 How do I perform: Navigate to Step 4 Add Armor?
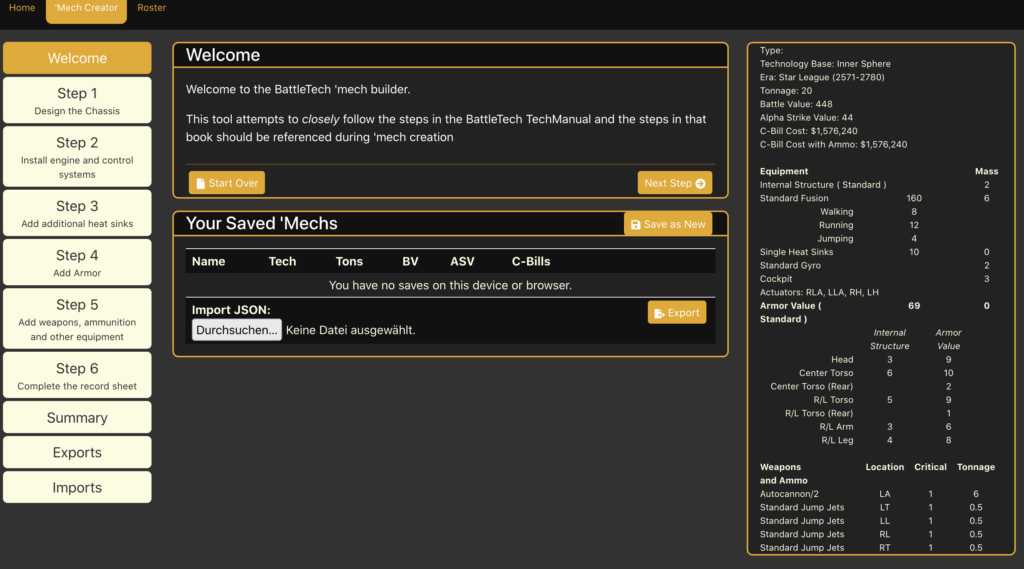77,262
